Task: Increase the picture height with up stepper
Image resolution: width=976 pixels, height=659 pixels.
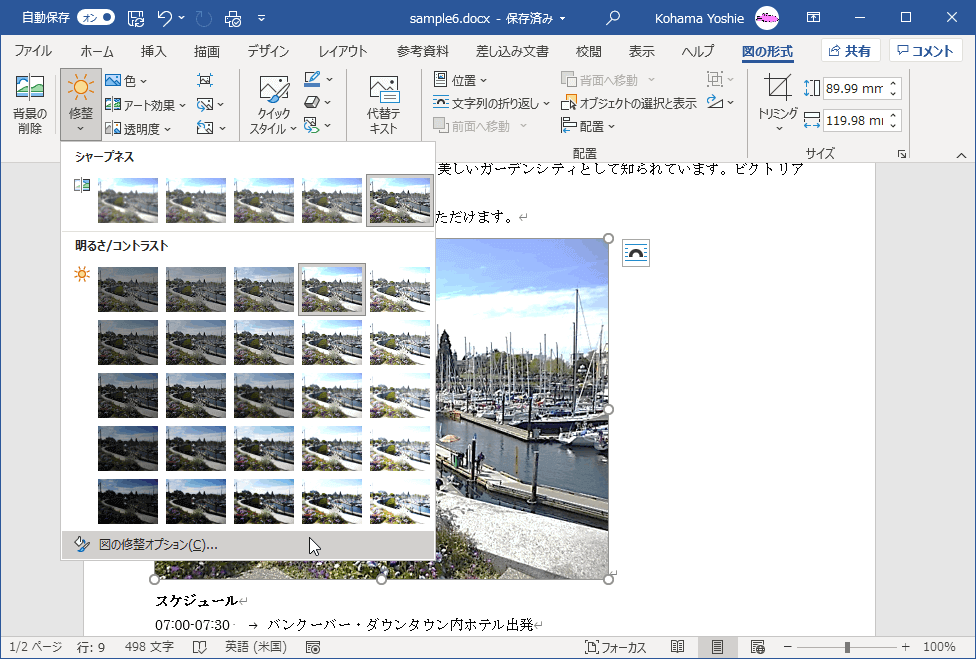Action: coord(893,83)
